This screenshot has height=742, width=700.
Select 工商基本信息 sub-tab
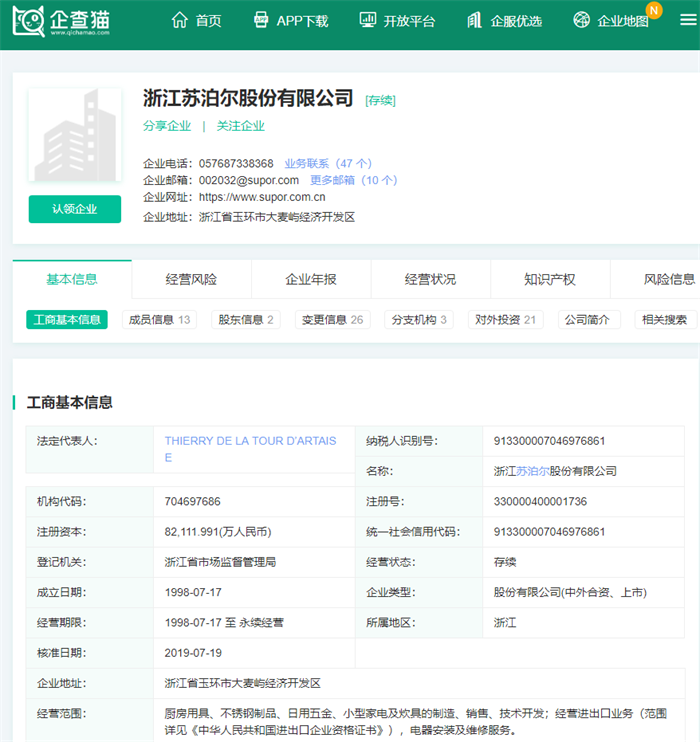tap(67, 320)
